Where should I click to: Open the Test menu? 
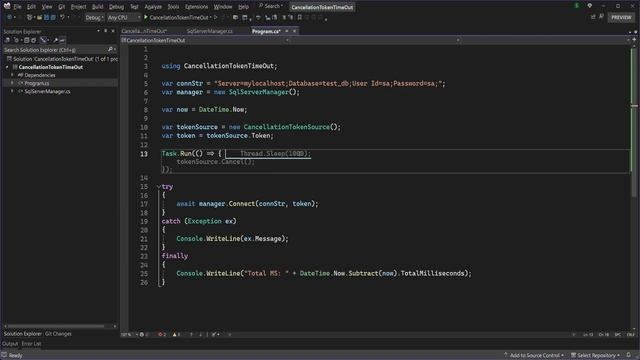click(134, 7)
